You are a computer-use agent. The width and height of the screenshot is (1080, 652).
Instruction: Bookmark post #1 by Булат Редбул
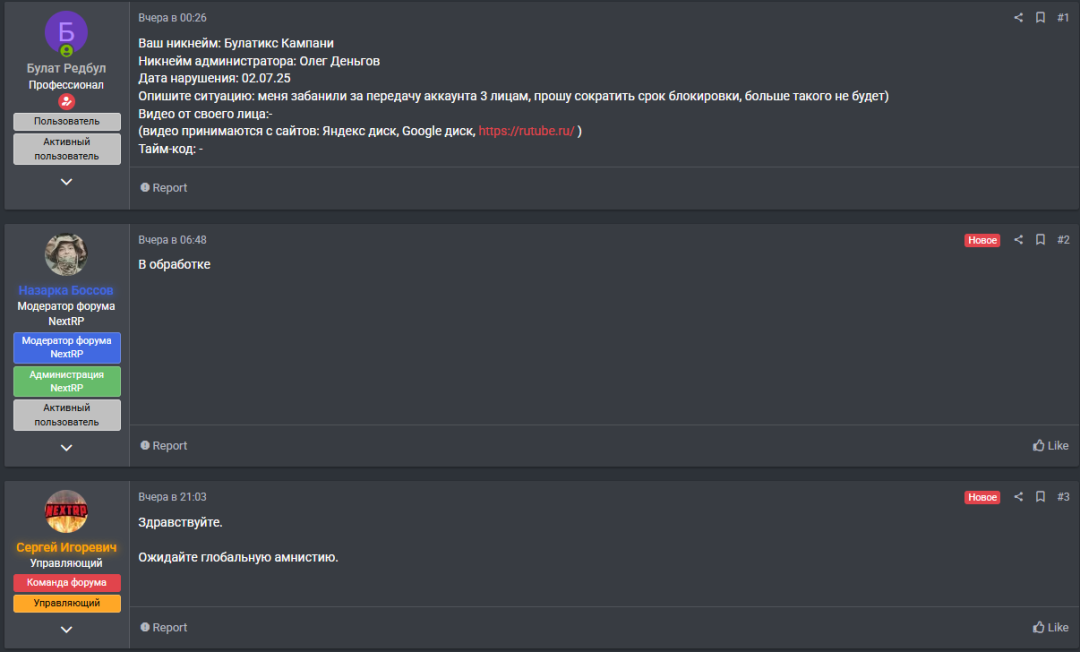[x=1040, y=18]
